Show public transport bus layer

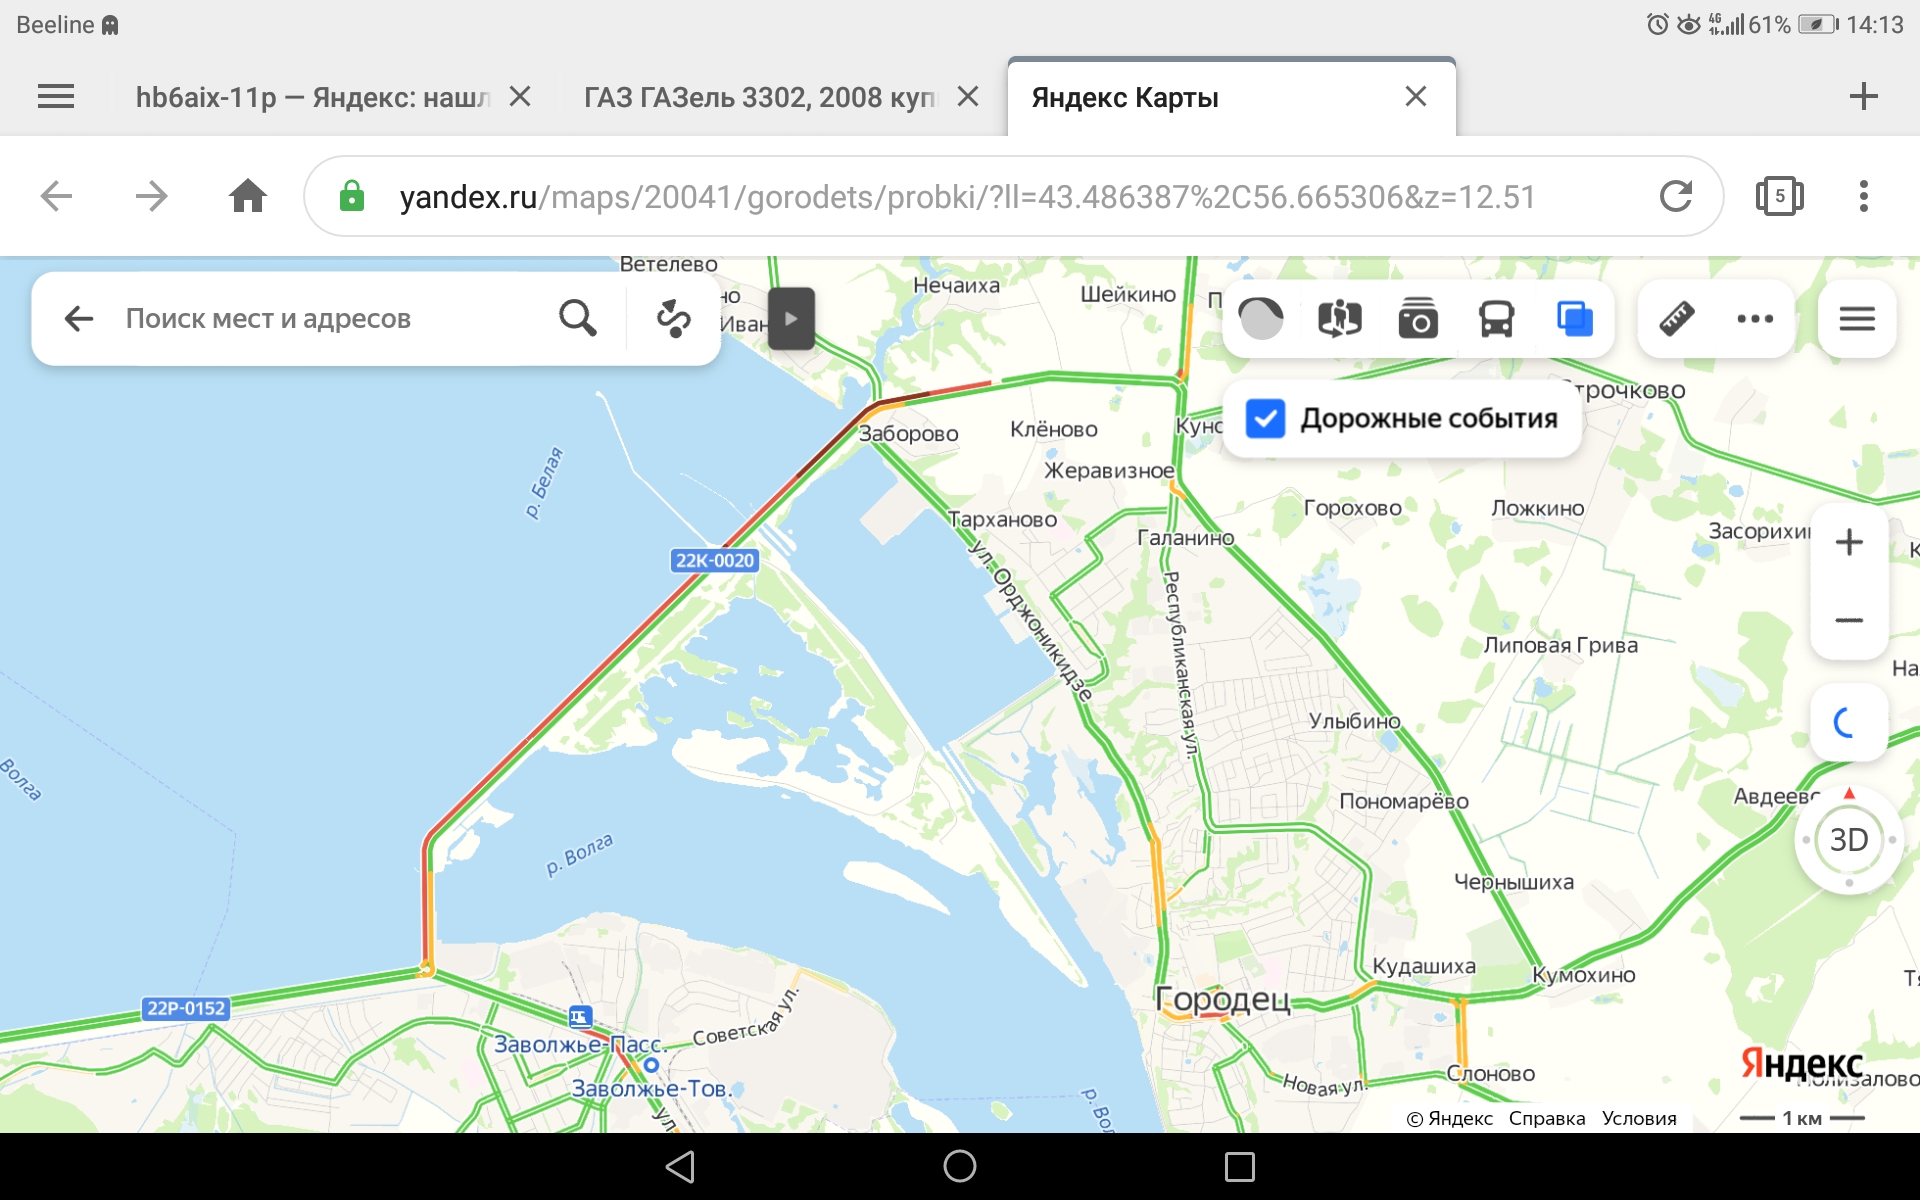(1497, 319)
